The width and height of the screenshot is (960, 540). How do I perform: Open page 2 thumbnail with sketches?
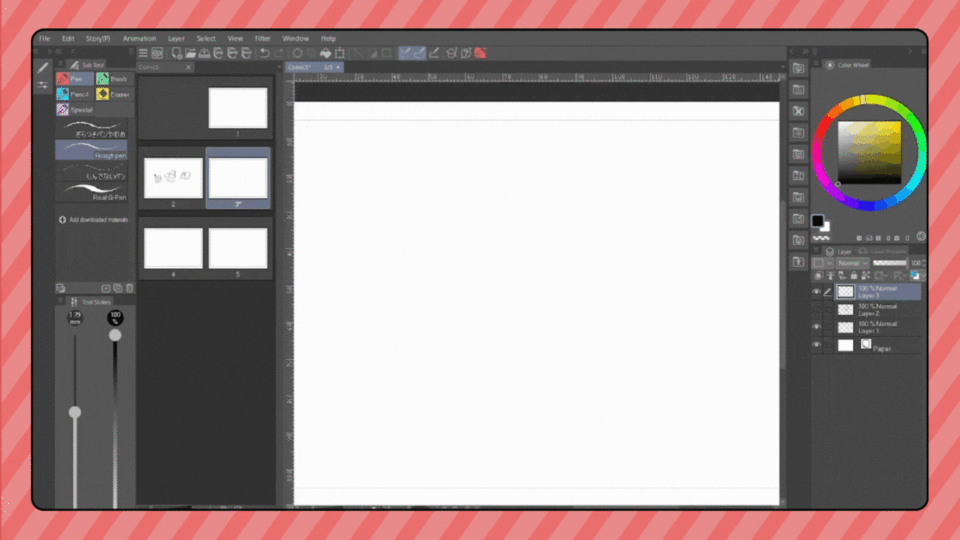(x=173, y=178)
